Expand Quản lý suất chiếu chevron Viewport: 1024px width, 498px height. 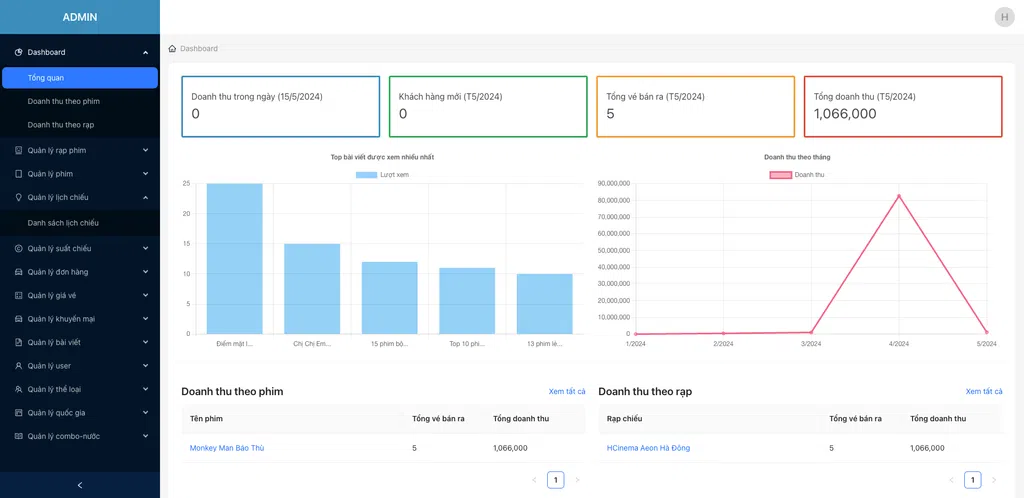pyautogui.click(x=145, y=249)
